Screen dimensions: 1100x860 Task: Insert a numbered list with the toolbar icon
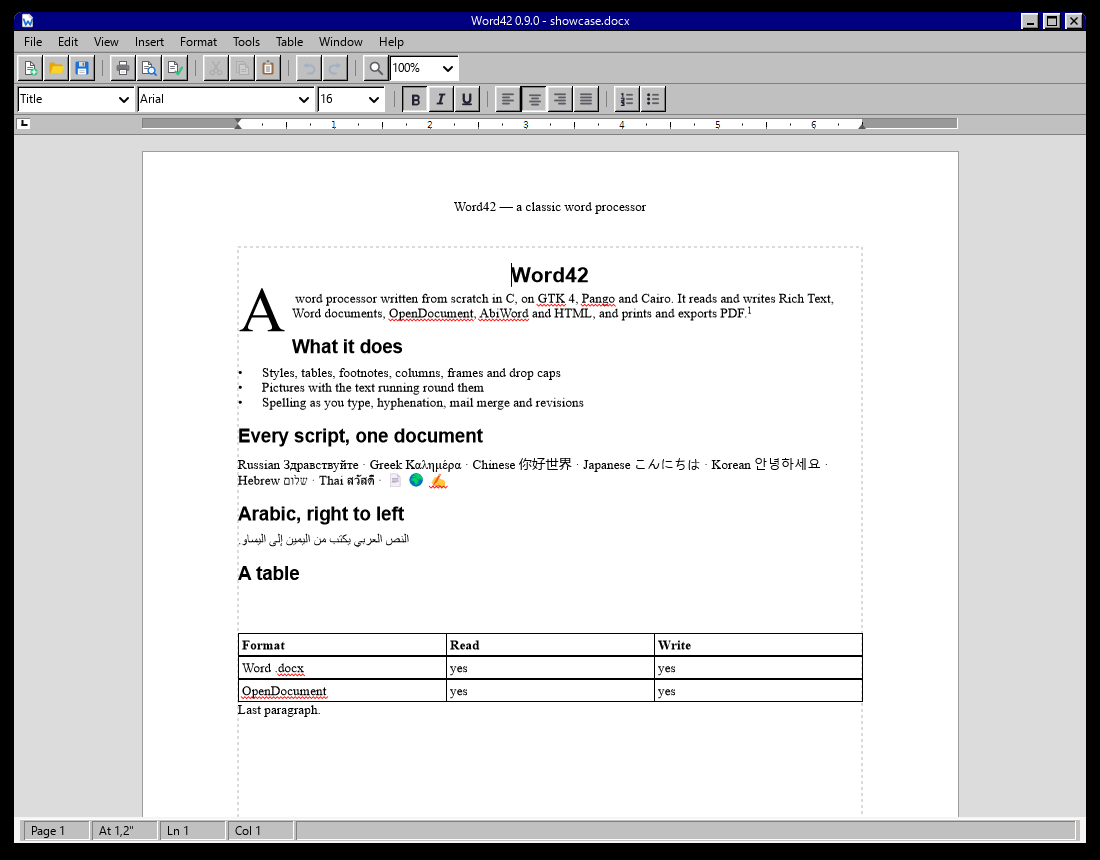[626, 99]
